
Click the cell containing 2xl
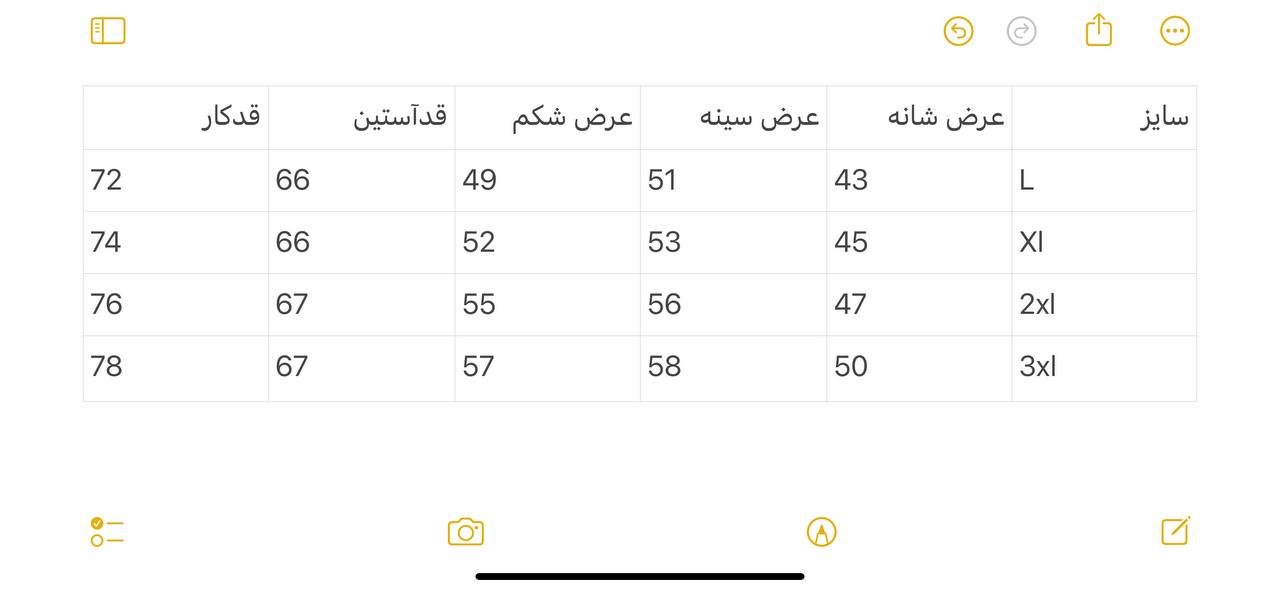coord(1104,305)
